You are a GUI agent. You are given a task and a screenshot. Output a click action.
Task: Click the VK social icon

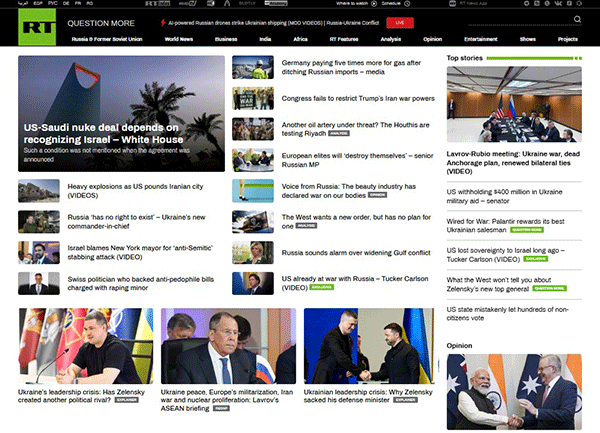tap(558, 3)
